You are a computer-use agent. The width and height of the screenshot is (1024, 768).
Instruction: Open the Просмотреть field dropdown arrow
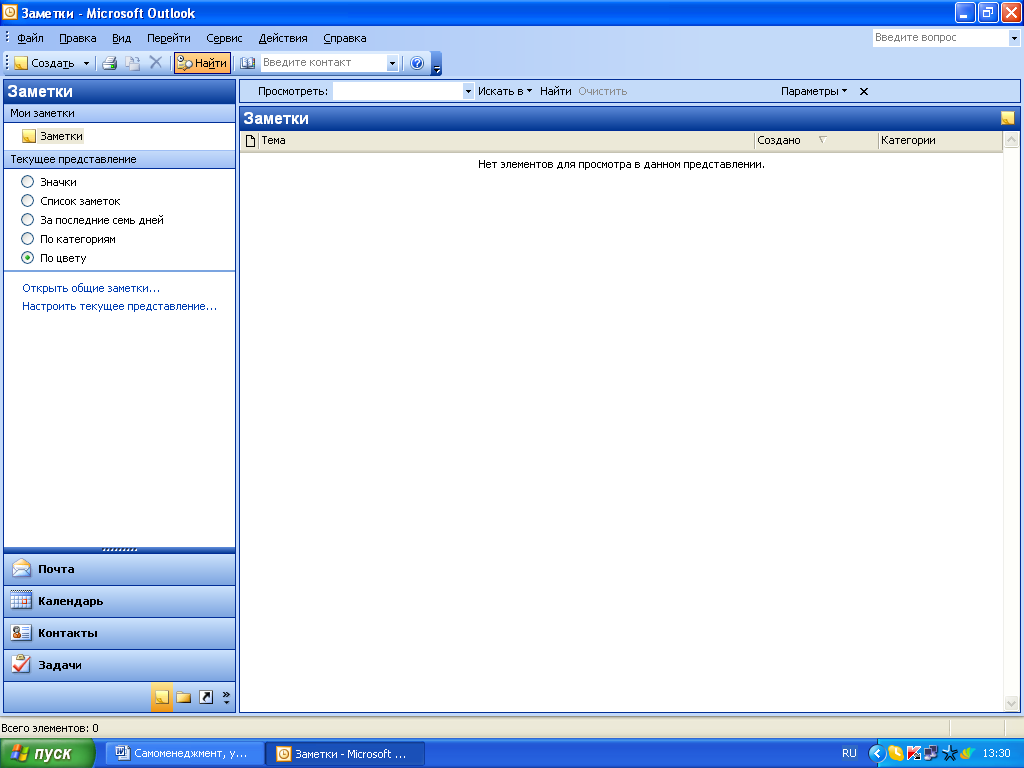tap(468, 91)
